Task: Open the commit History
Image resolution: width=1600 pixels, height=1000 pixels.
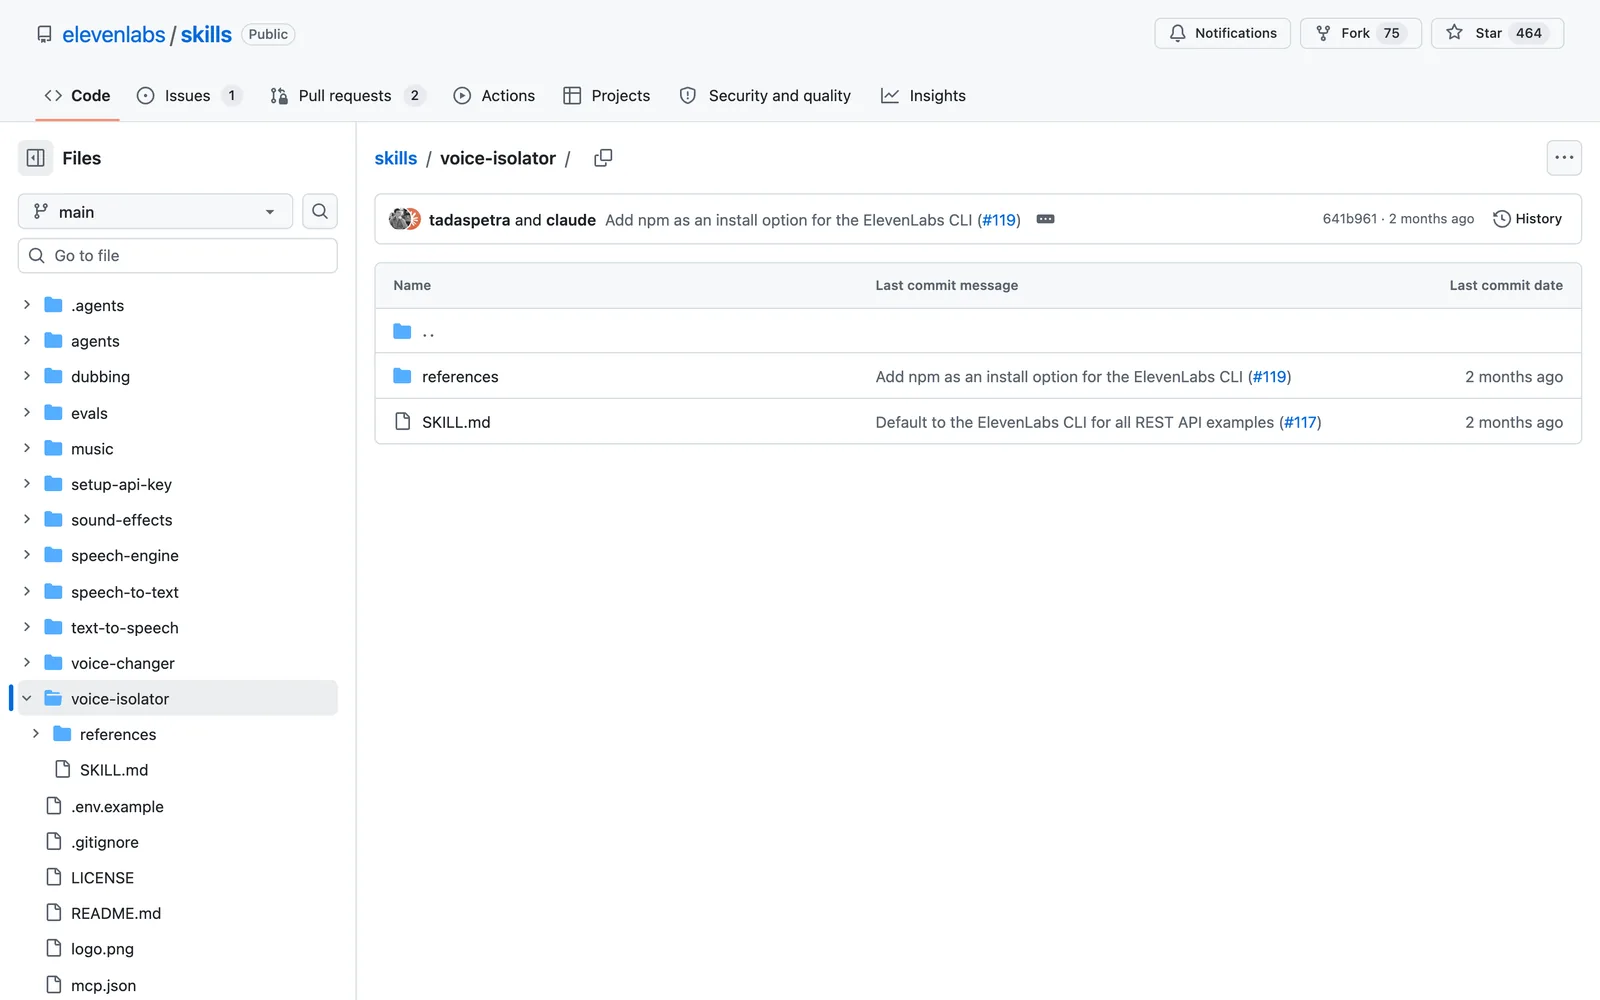Action: 1527,219
